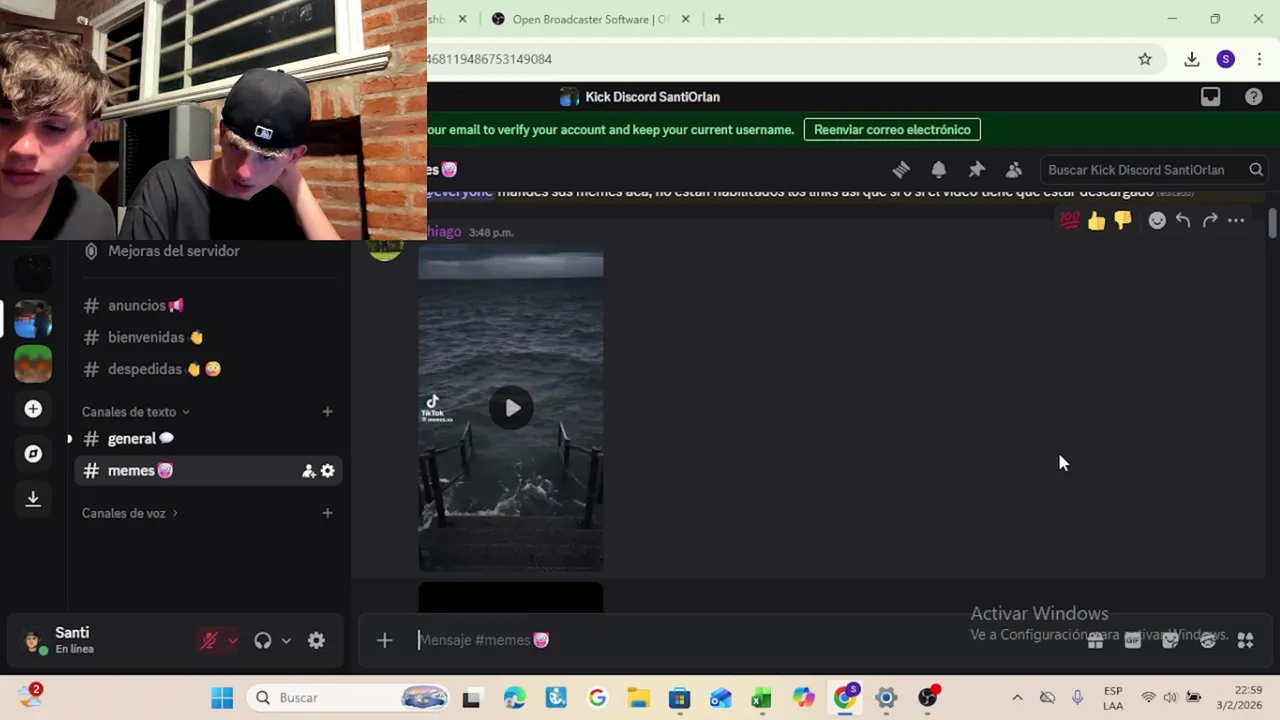Switch to the general channel
This screenshot has width=1280, height=720.
tap(208, 439)
